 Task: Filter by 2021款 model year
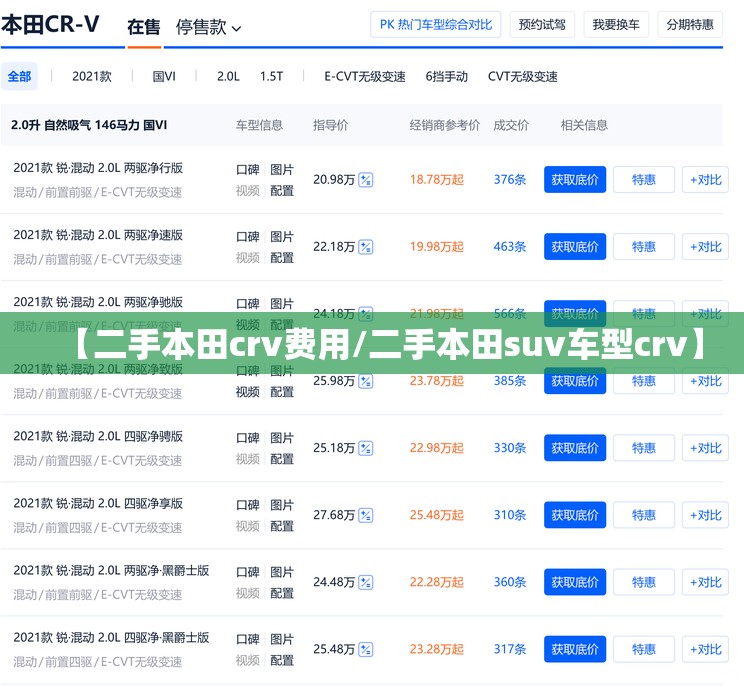[92, 76]
